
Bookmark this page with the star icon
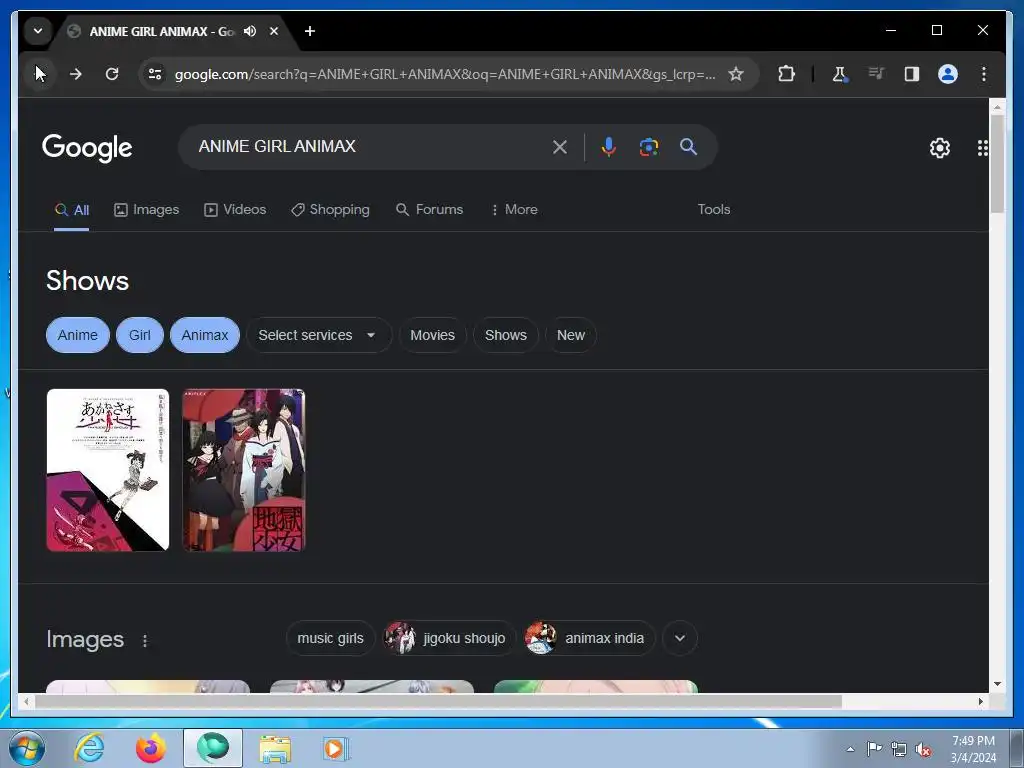736,74
